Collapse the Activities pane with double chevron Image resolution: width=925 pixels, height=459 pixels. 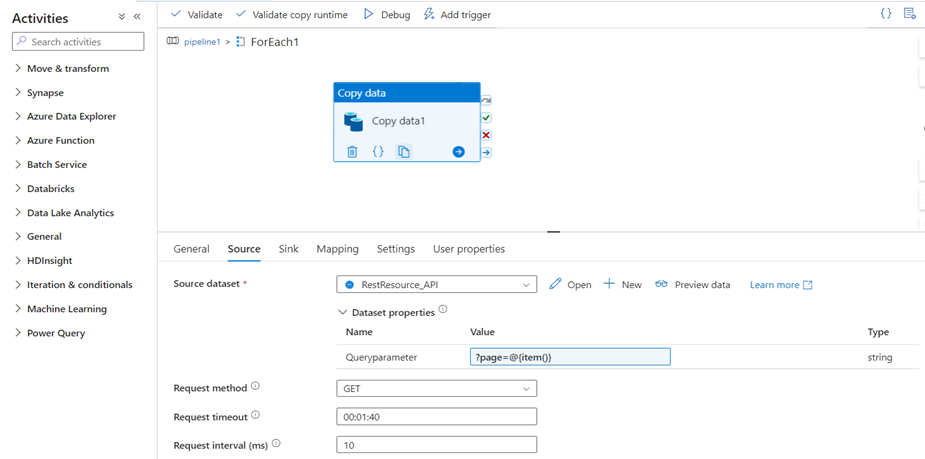point(137,17)
